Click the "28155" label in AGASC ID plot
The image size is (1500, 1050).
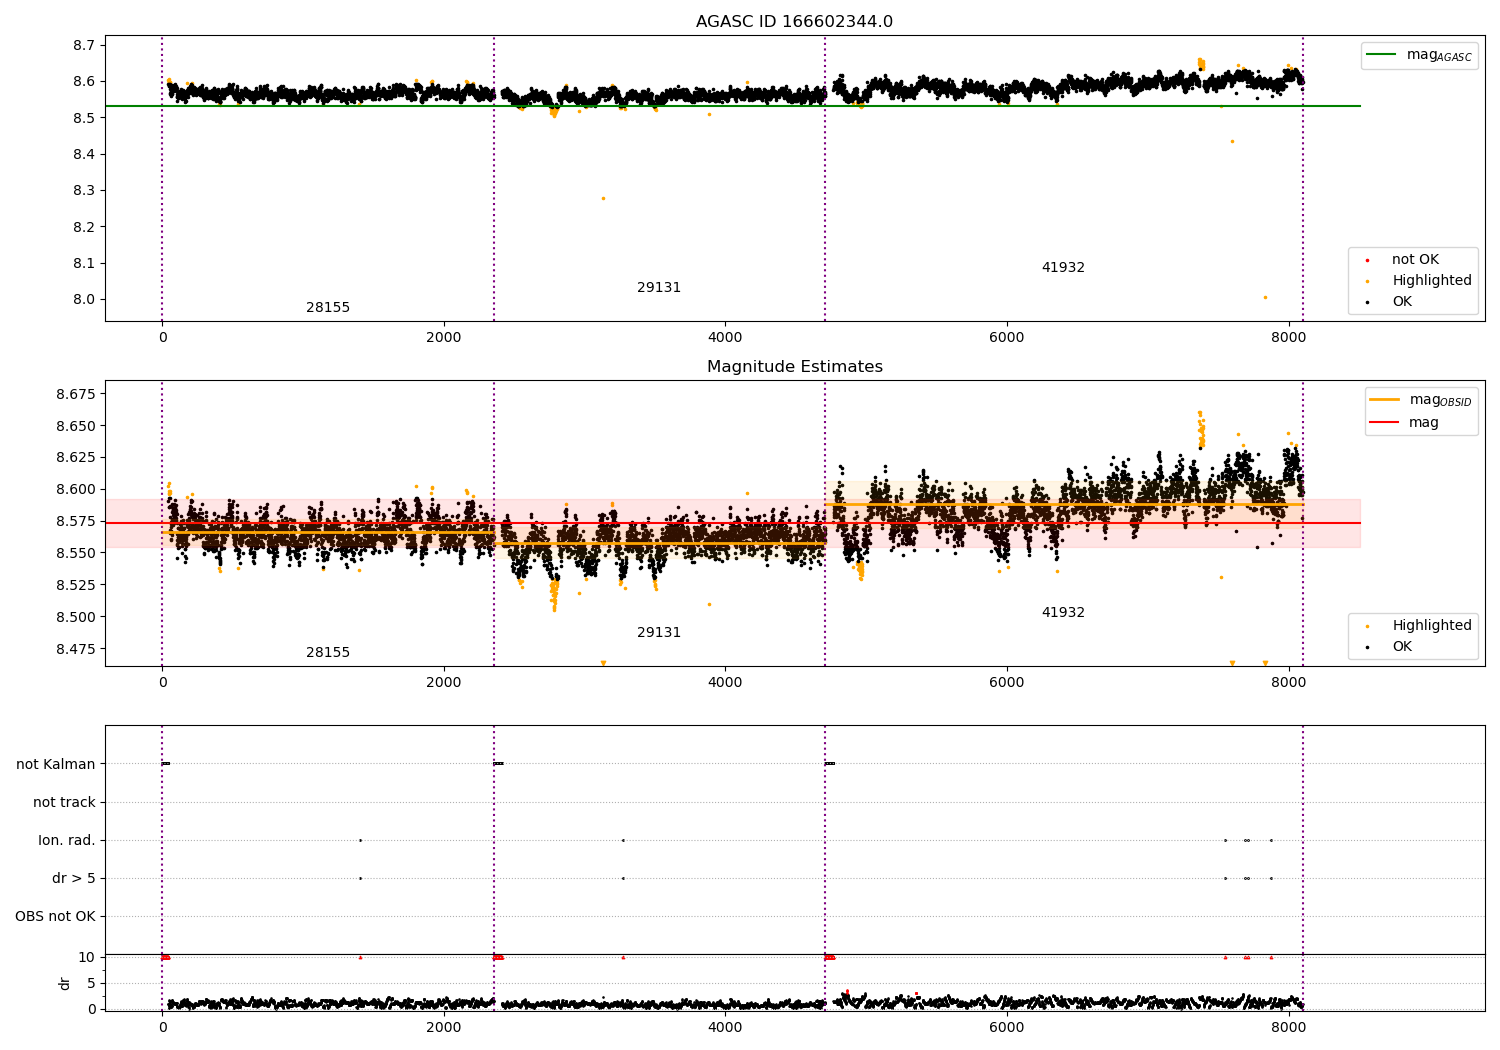pos(328,308)
